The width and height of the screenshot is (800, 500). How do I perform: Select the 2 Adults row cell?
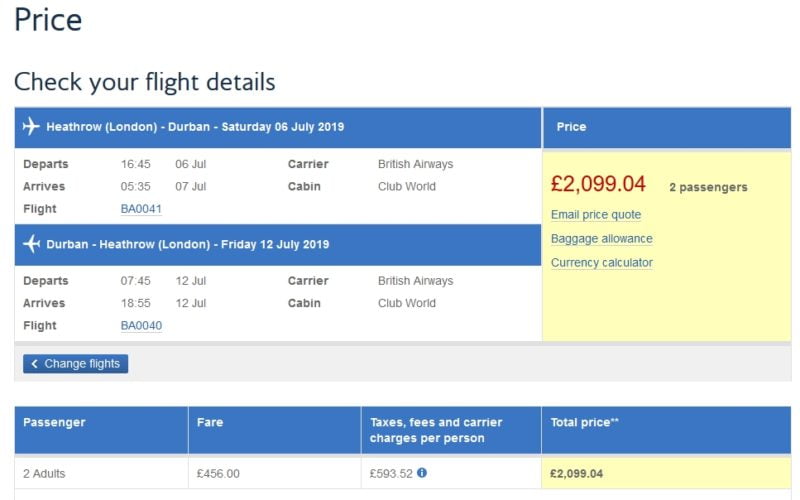click(101, 473)
